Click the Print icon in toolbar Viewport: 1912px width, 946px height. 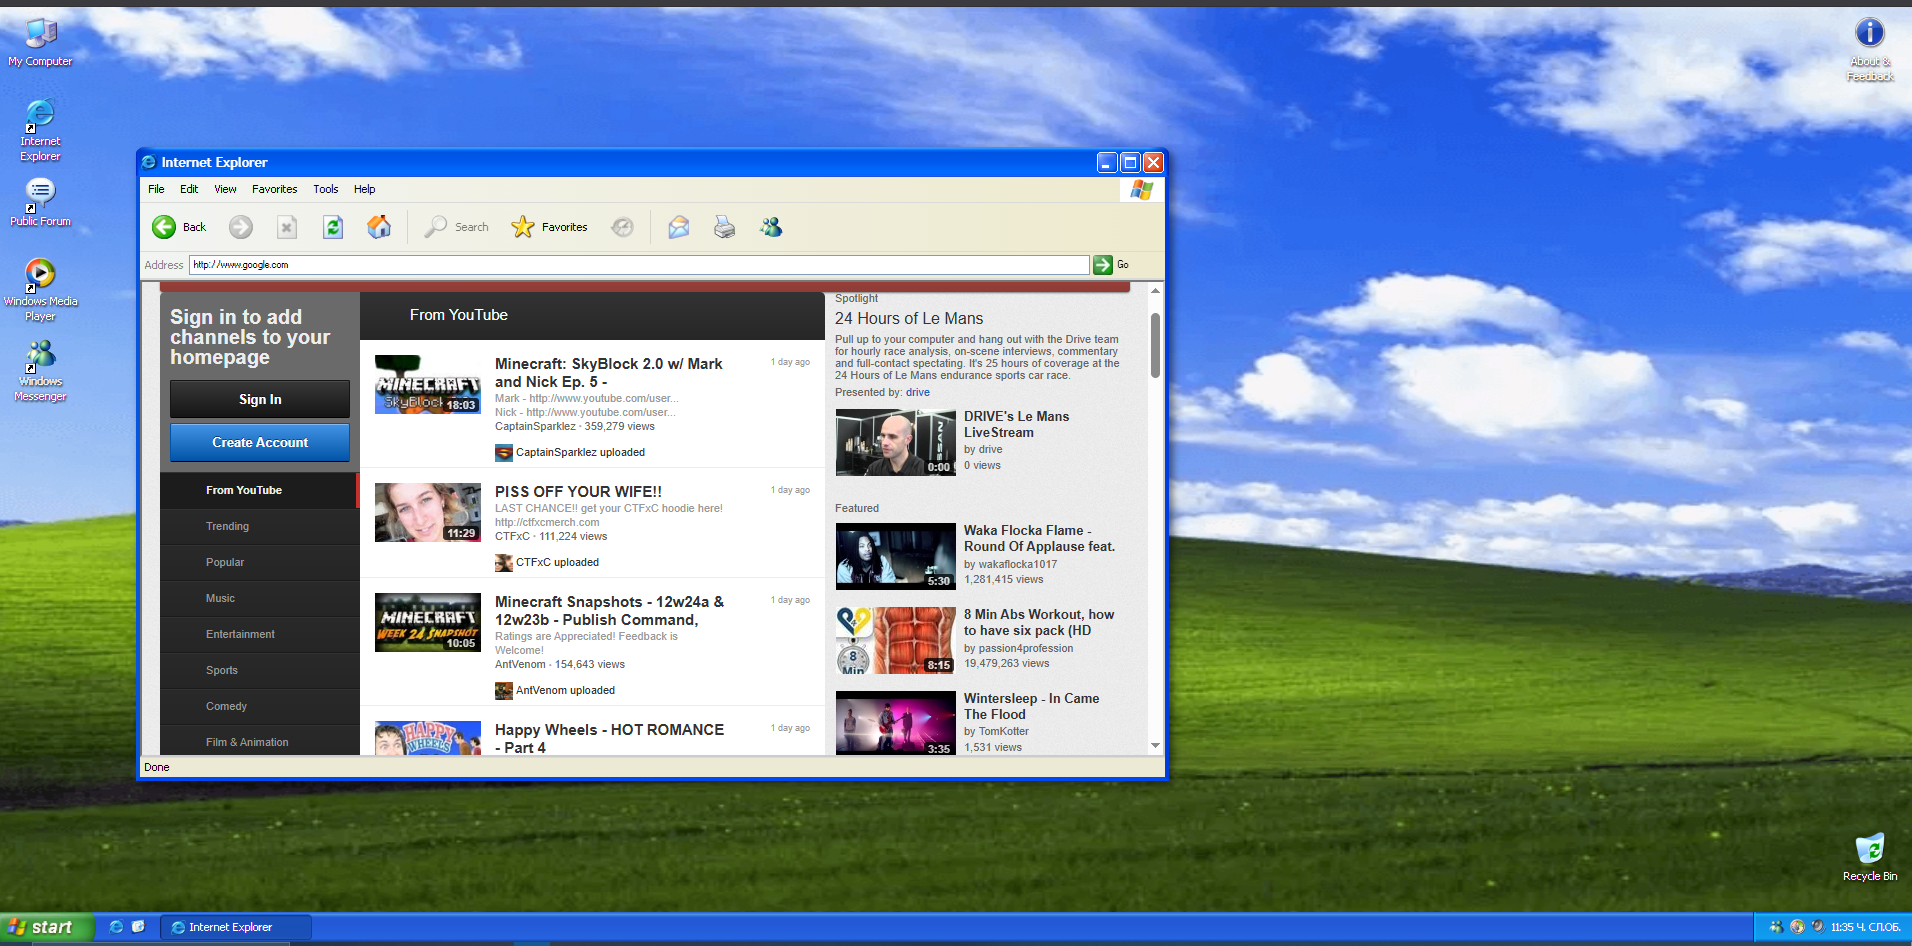click(x=724, y=227)
